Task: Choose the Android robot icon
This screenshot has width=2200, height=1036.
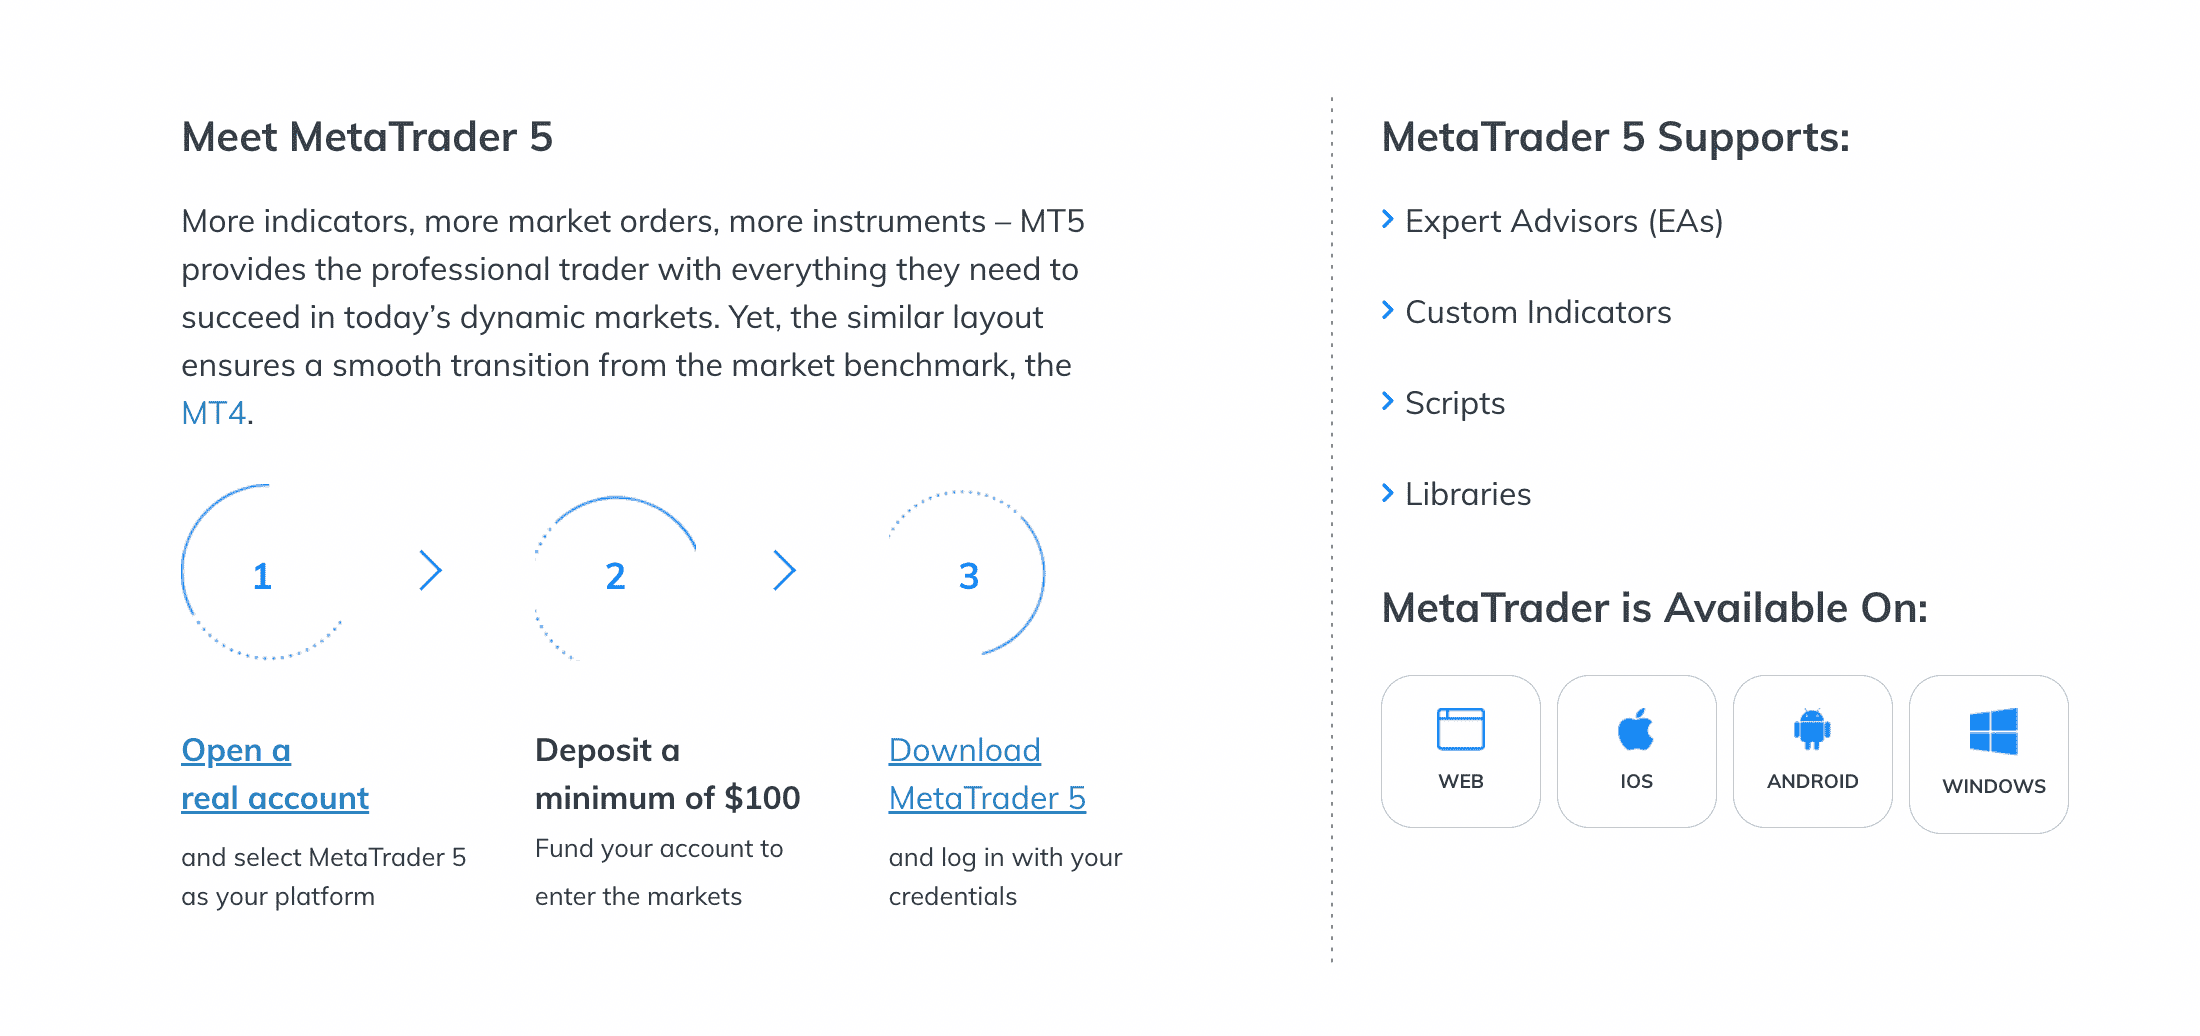Action: coord(1812,729)
